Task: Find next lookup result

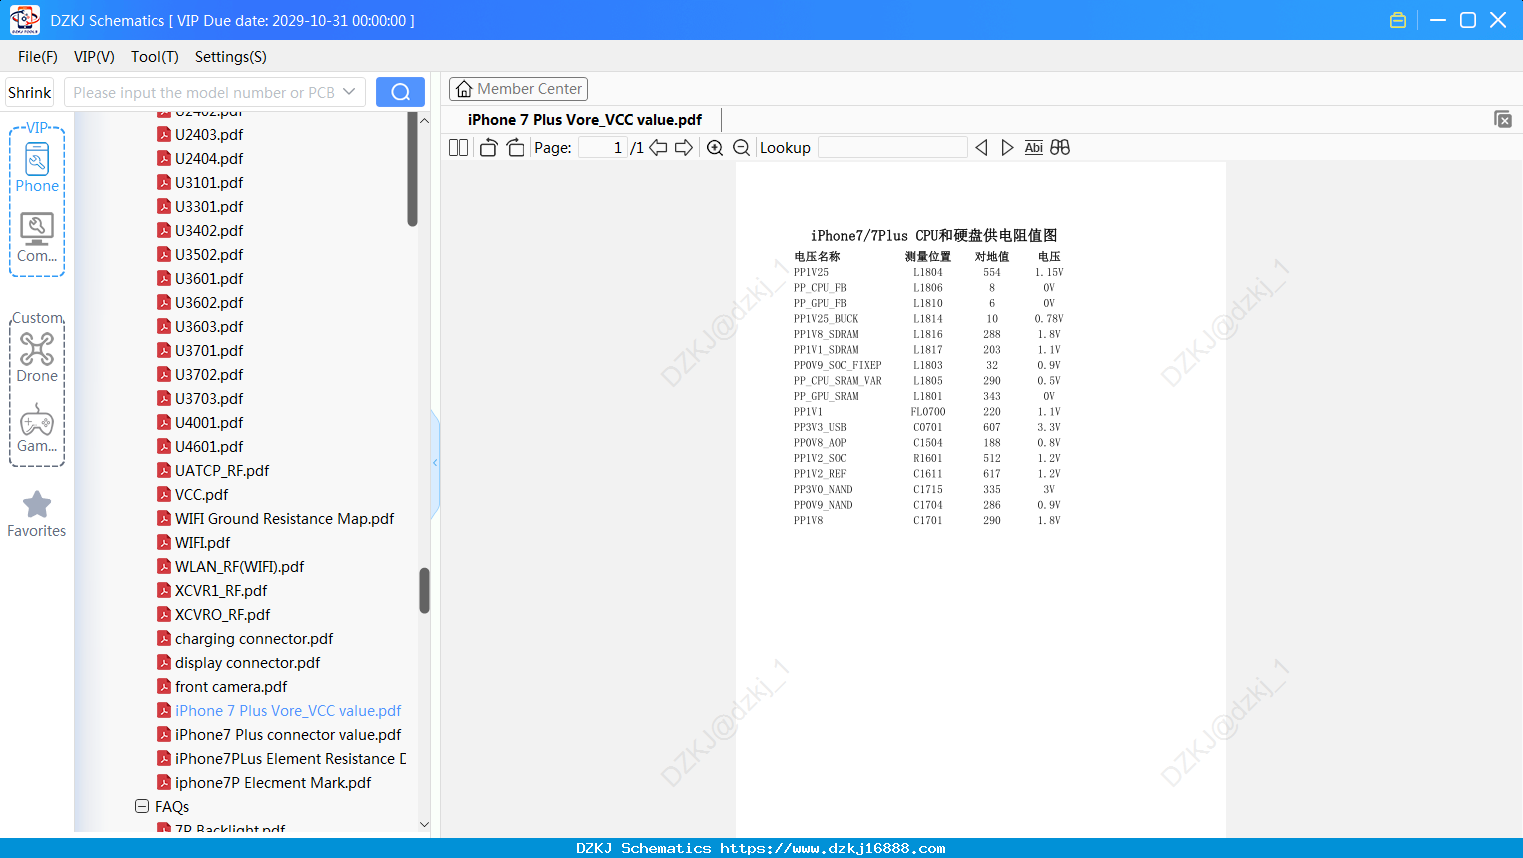Action: [x=1007, y=148]
